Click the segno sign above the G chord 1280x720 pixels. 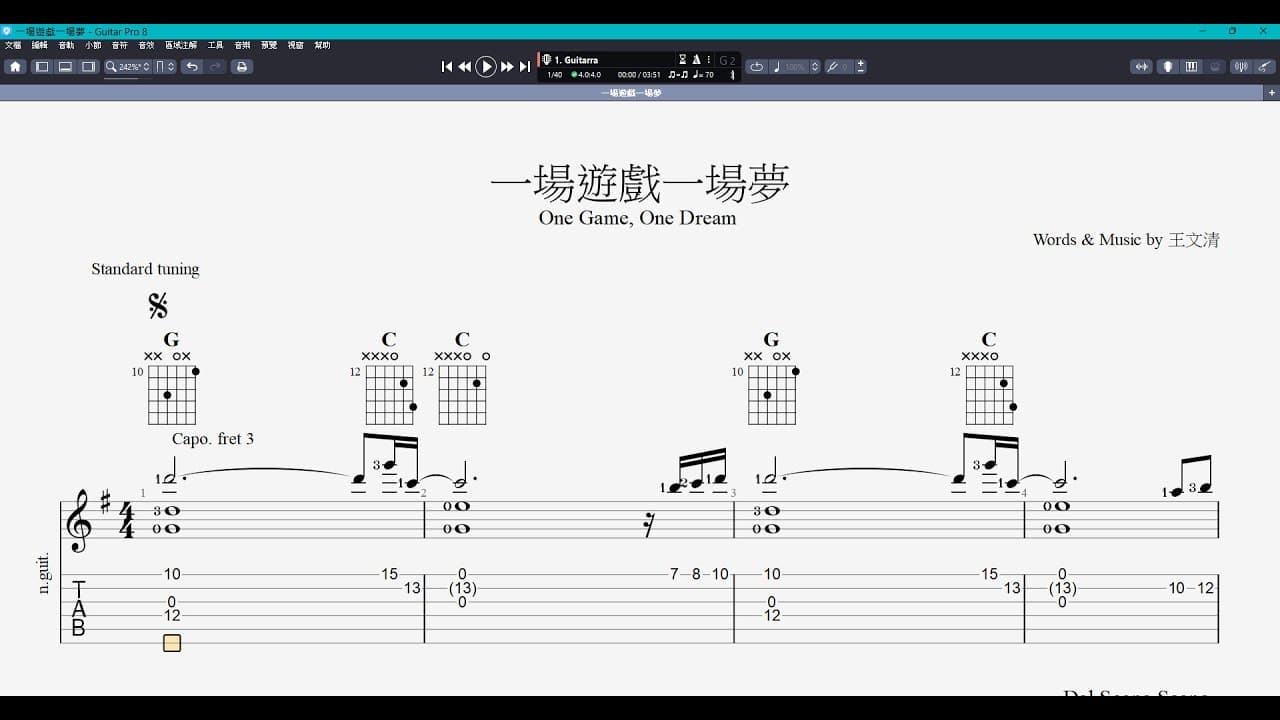coord(158,305)
